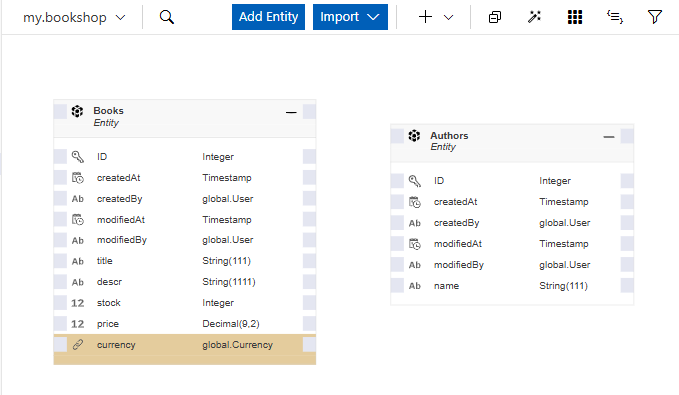Select the descr attribute in Books
The width and height of the screenshot is (679, 395).
[109, 282]
